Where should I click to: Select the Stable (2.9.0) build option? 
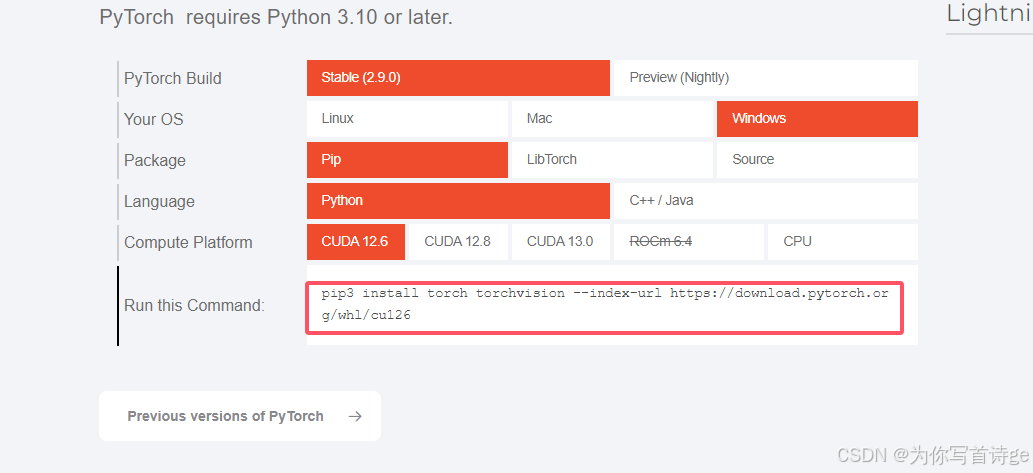pyautogui.click(x=458, y=78)
